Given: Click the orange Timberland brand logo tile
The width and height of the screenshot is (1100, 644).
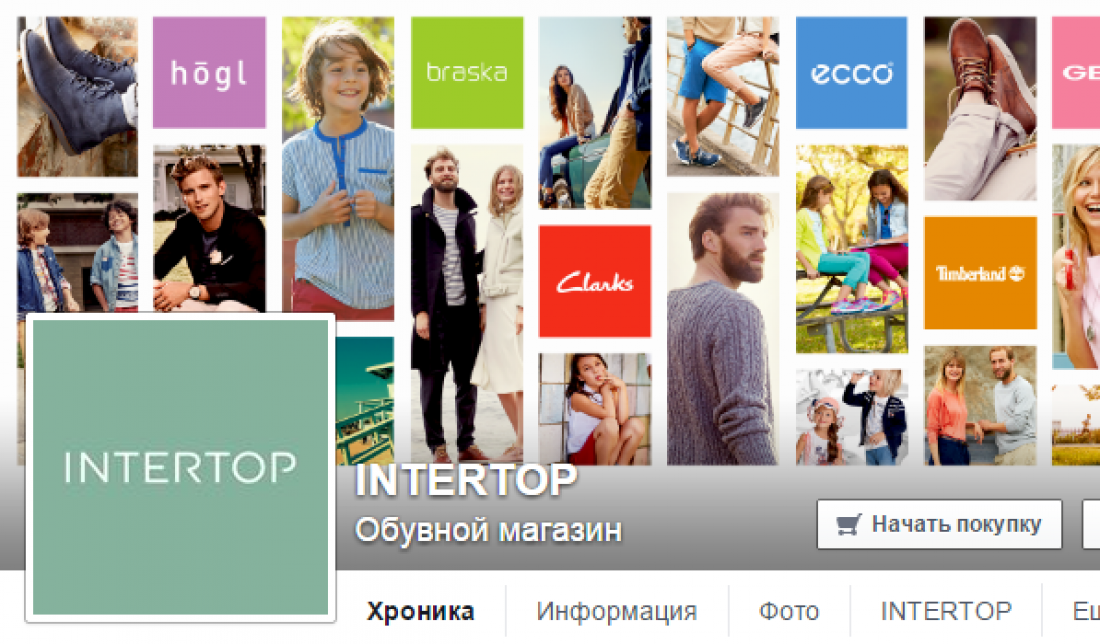Looking at the screenshot, I should [x=980, y=273].
